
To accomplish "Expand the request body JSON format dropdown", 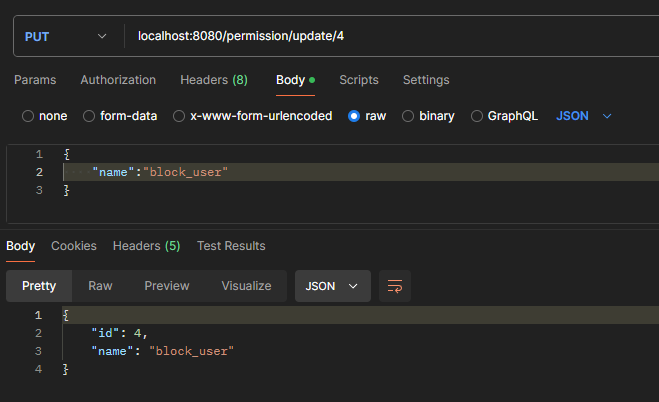I will point(583,116).
